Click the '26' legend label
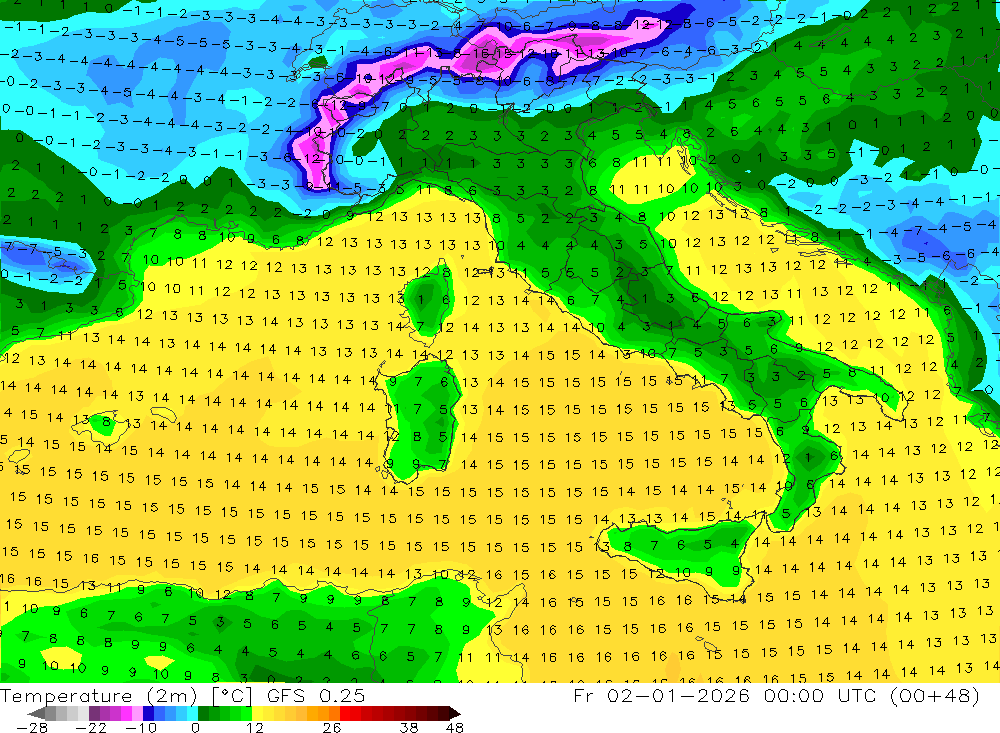This screenshot has width=1000, height=733. click(331, 728)
